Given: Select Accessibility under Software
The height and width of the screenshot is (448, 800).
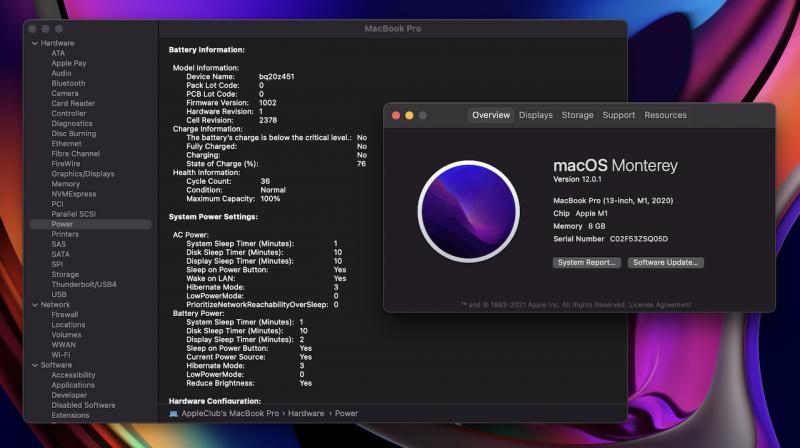Looking at the screenshot, I should (x=73, y=375).
